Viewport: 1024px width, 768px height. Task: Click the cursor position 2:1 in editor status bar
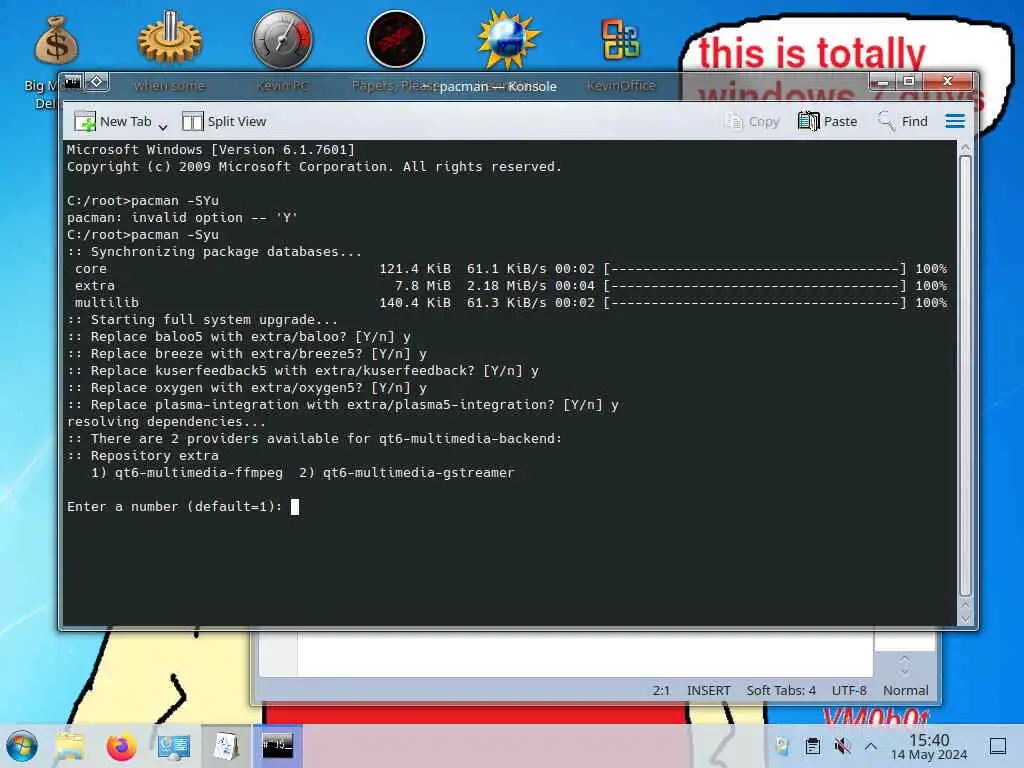coord(661,690)
